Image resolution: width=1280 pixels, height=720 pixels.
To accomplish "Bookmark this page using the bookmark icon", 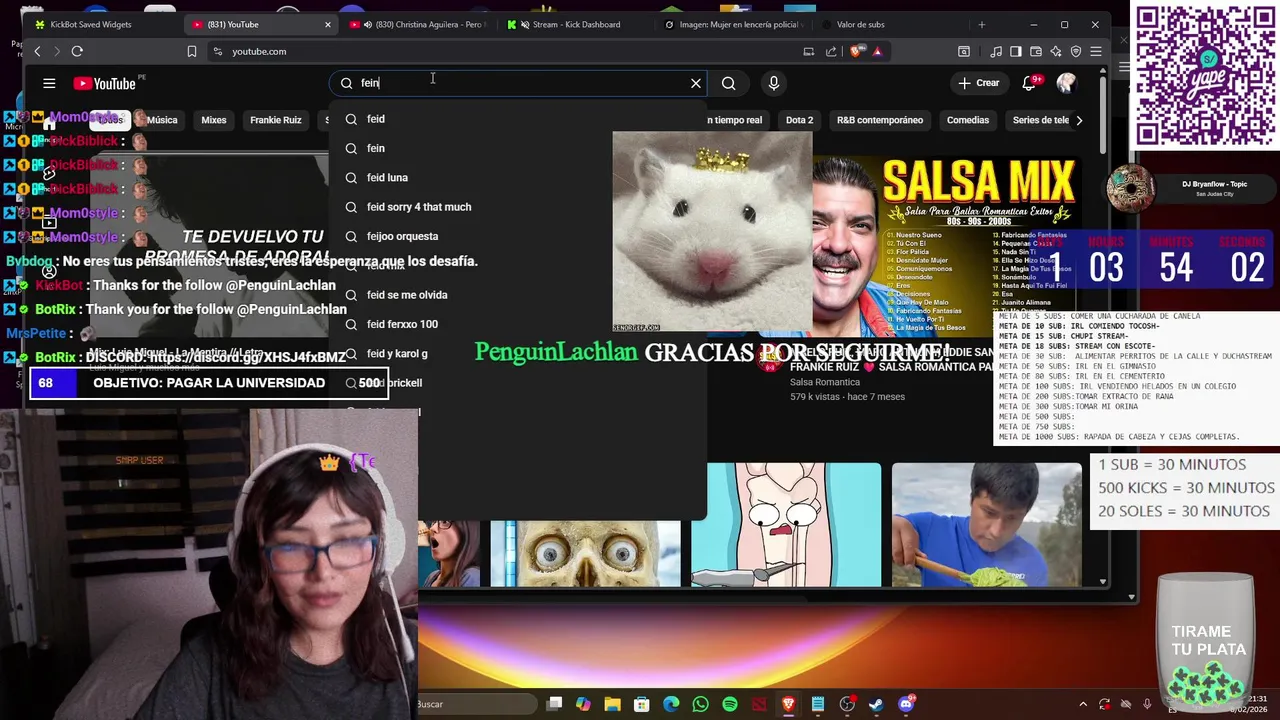I will pos(192,51).
